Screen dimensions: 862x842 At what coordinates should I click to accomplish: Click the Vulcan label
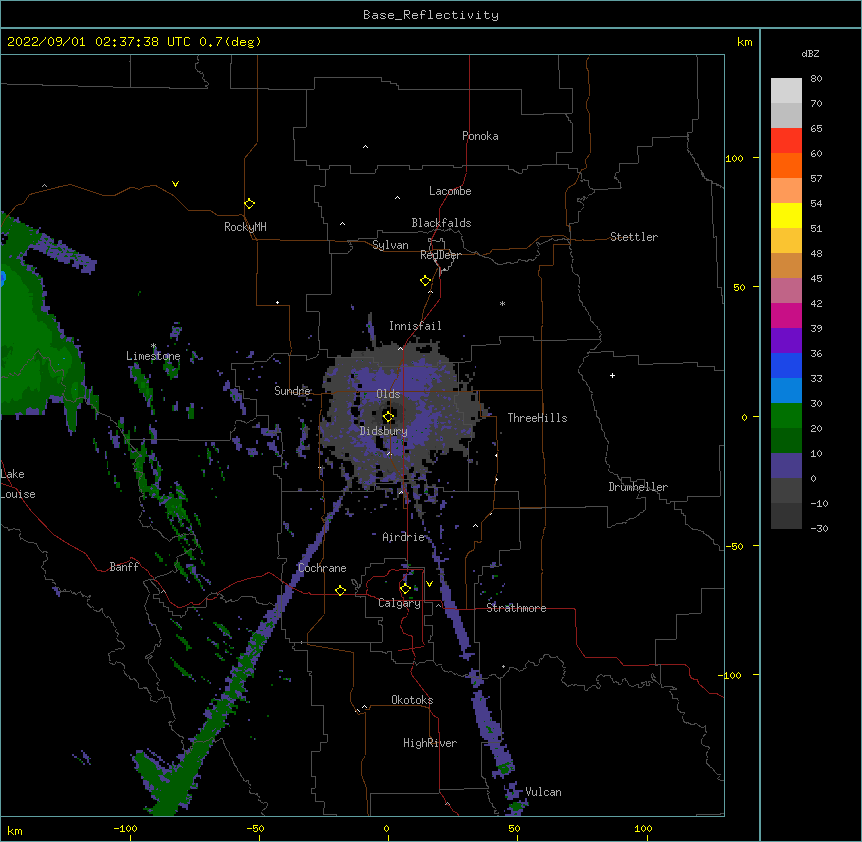(x=543, y=792)
